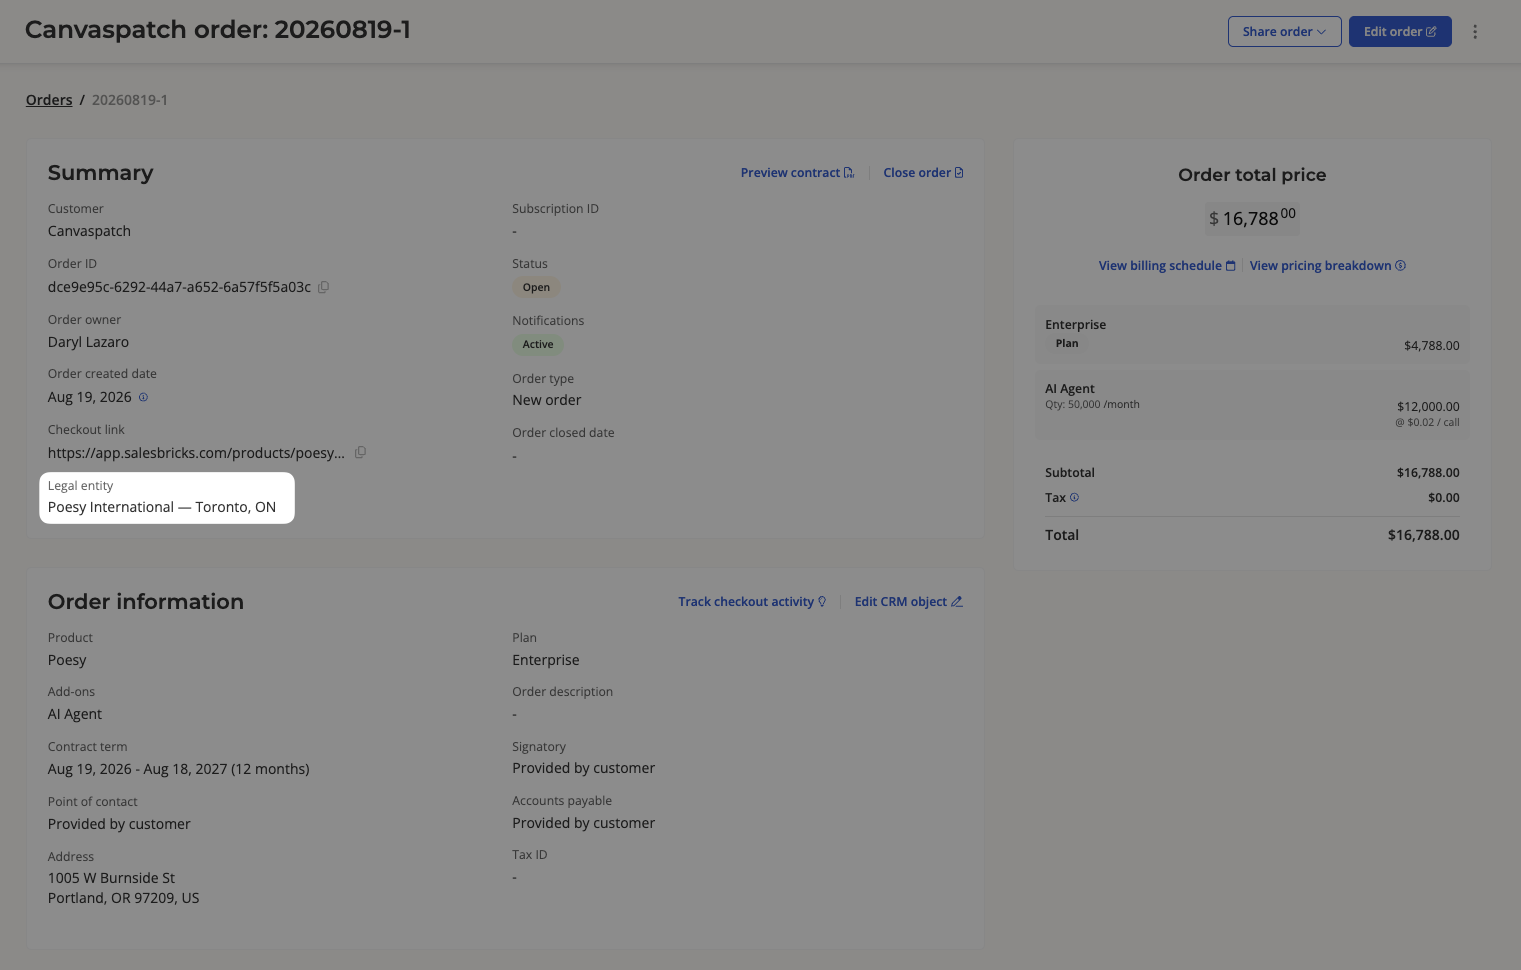Click the Edit order button
The image size is (1521, 970).
[1400, 32]
